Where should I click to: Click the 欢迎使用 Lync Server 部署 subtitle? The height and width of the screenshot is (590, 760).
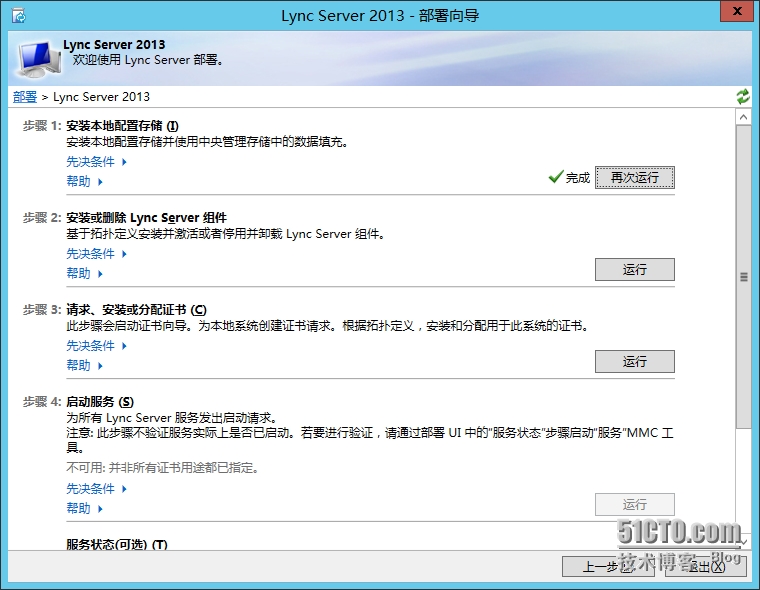[x=148, y=60]
